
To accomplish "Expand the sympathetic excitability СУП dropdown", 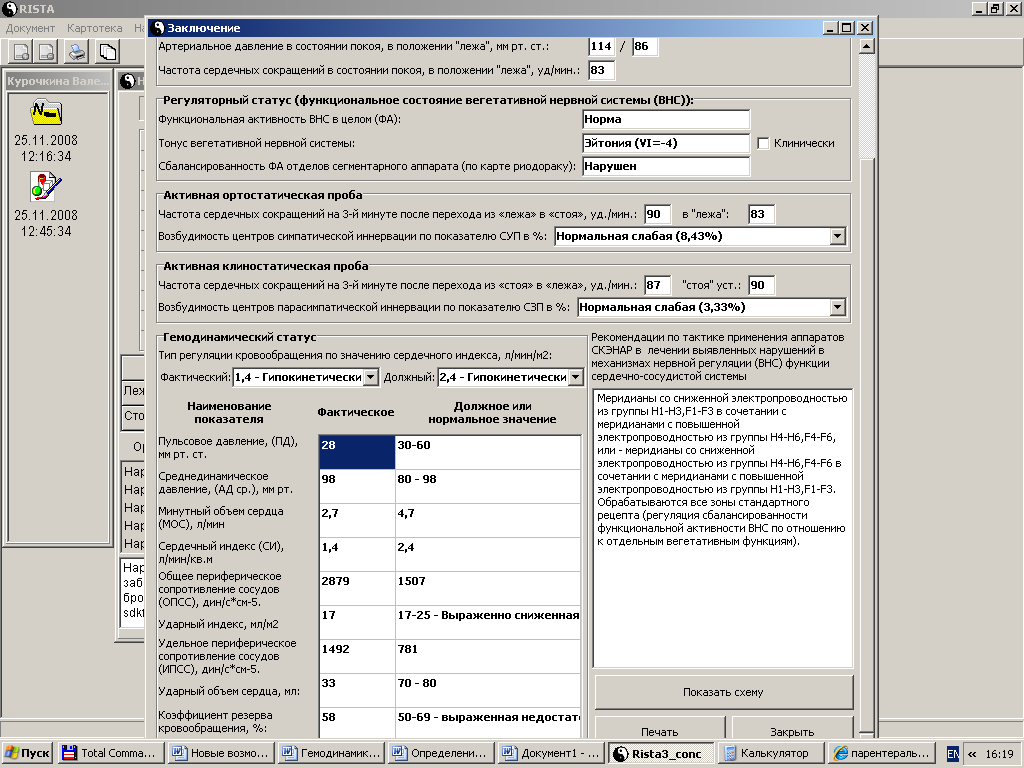I will pos(837,236).
